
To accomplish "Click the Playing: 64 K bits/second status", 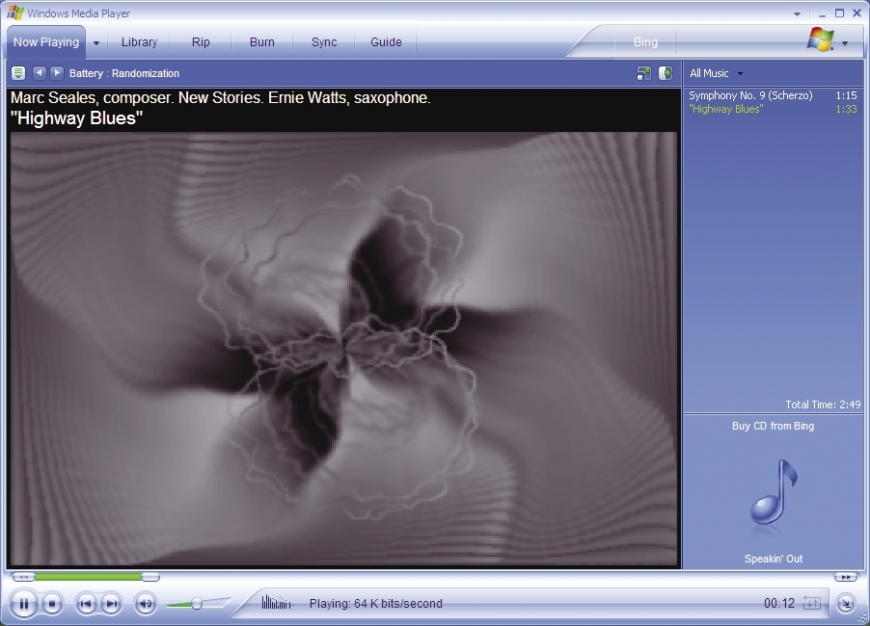I will click(376, 603).
